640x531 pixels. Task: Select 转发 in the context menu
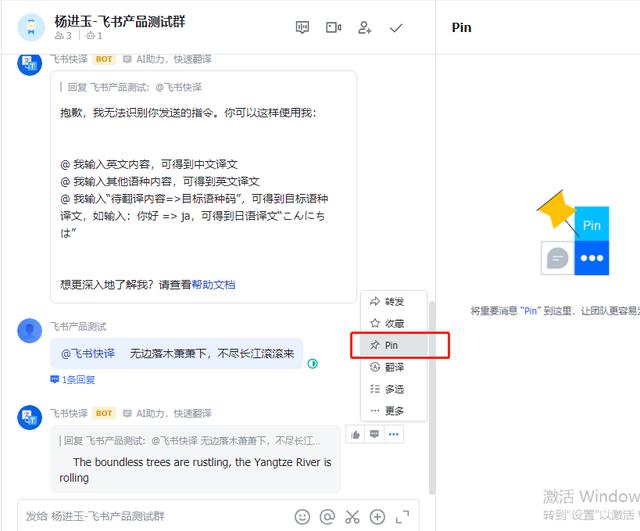click(393, 301)
